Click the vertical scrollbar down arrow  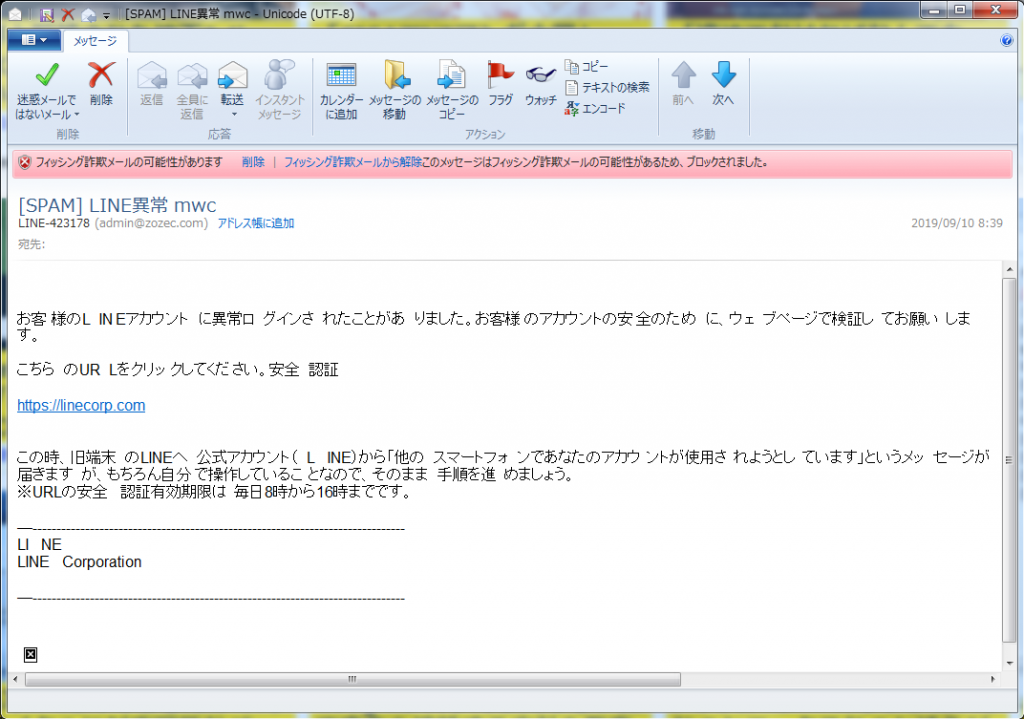1009,663
